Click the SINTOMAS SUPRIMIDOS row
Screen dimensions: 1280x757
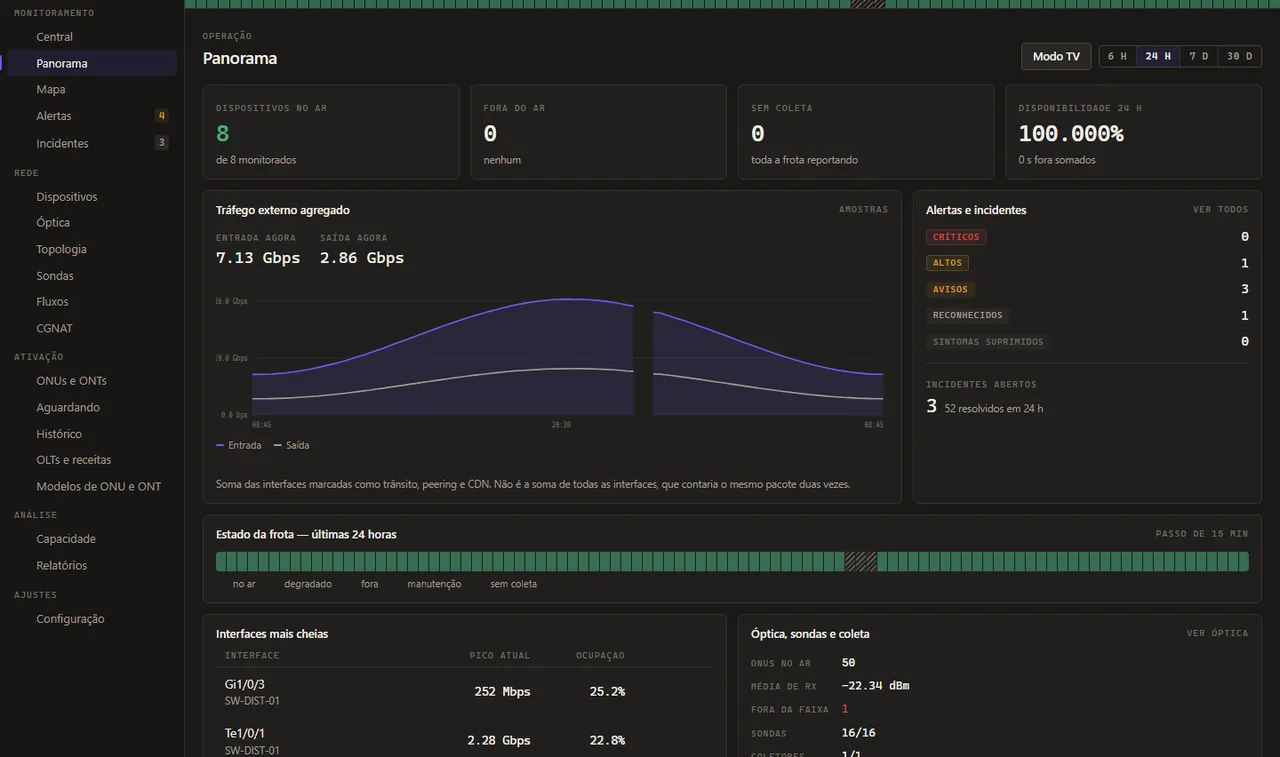1087,341
